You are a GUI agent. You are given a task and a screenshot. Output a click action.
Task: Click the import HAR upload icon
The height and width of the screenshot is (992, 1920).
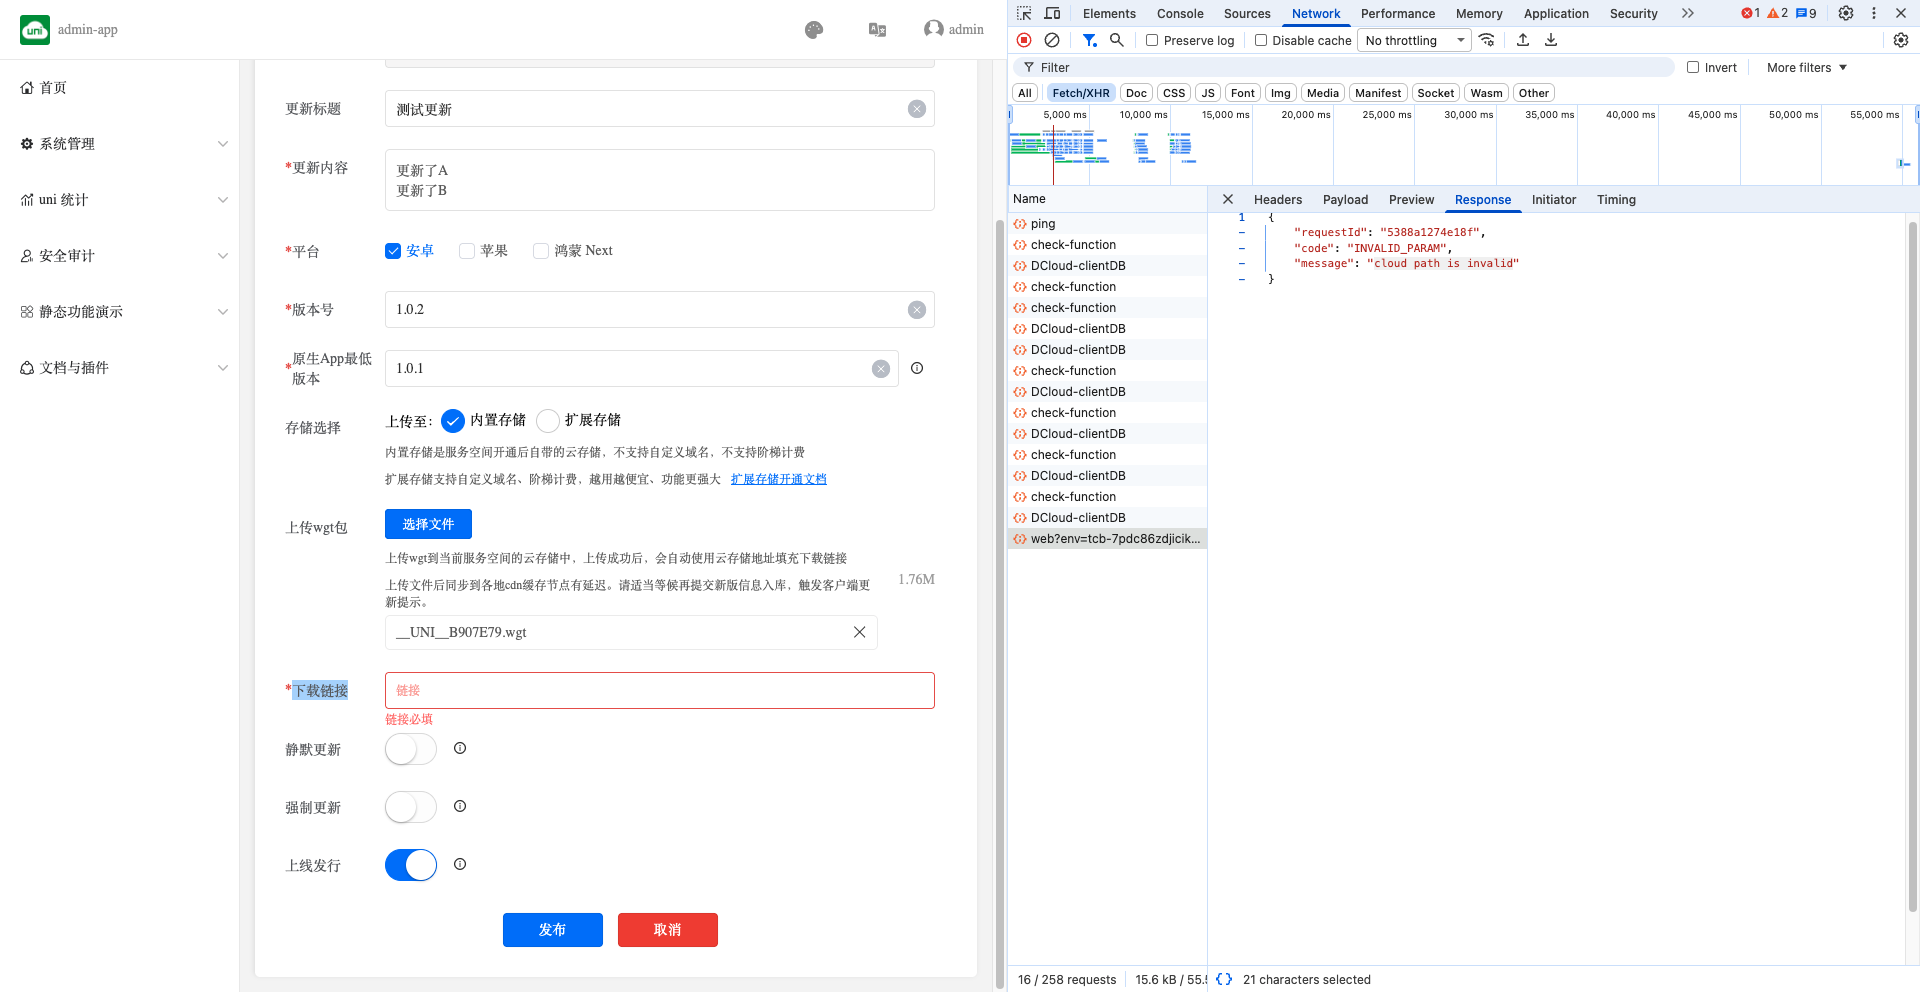(1523, 40)
